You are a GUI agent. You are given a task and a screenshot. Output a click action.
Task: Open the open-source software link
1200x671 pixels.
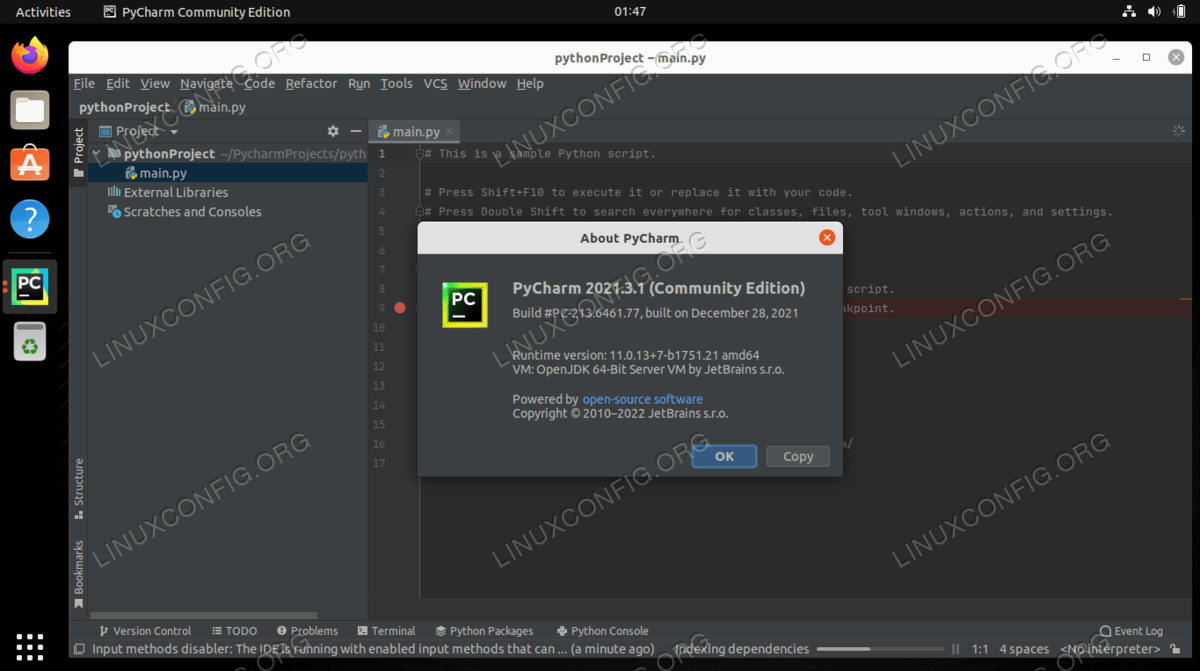click(x=643, y=399)
